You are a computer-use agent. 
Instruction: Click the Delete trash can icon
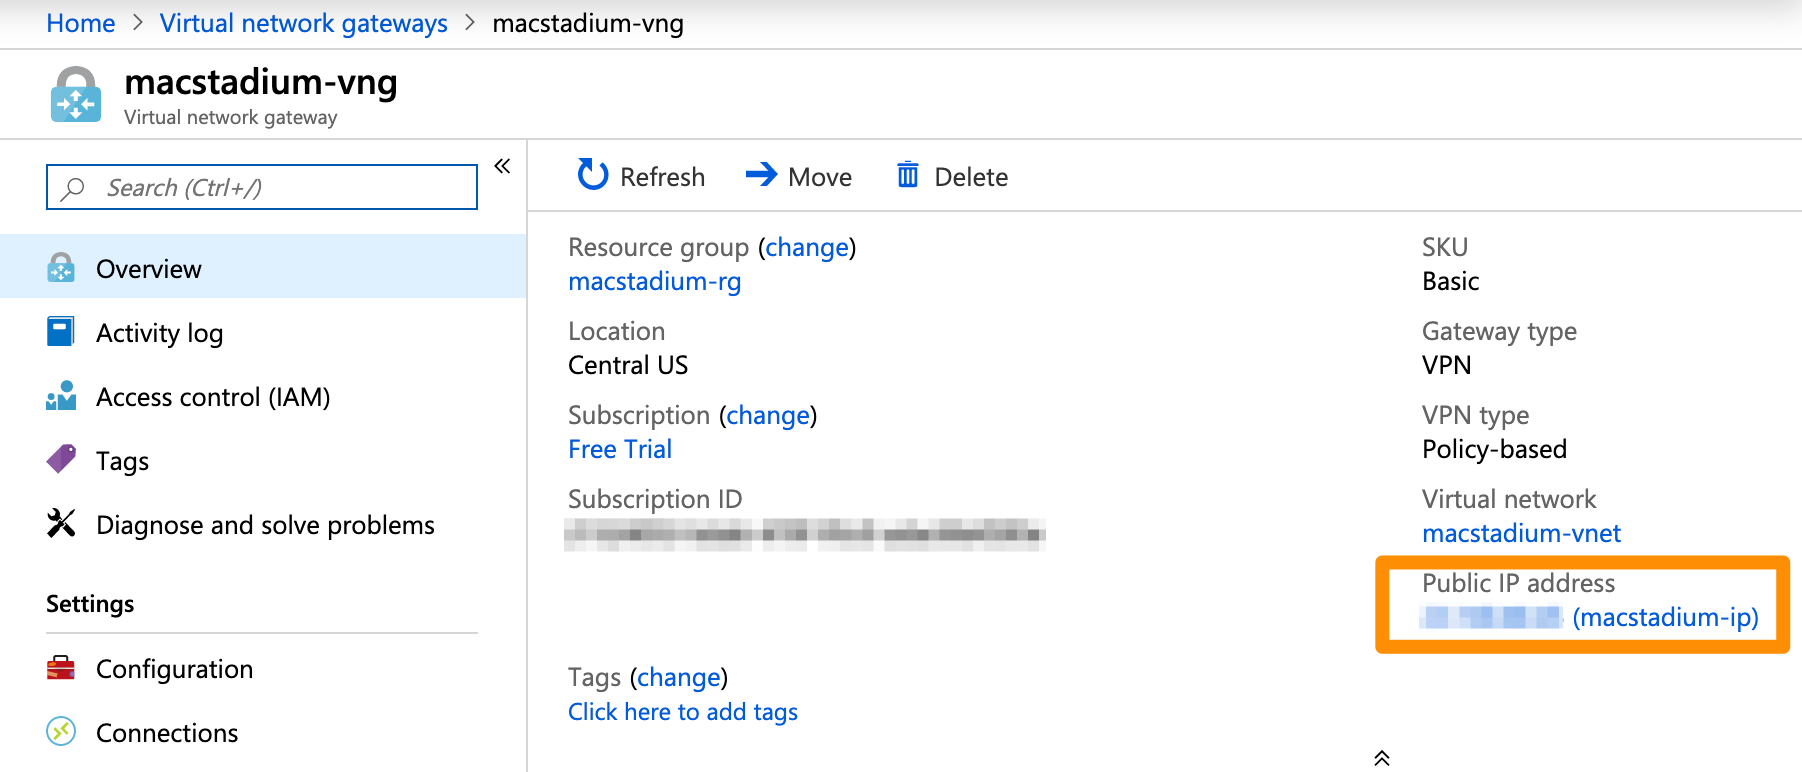tap(907, 175)
